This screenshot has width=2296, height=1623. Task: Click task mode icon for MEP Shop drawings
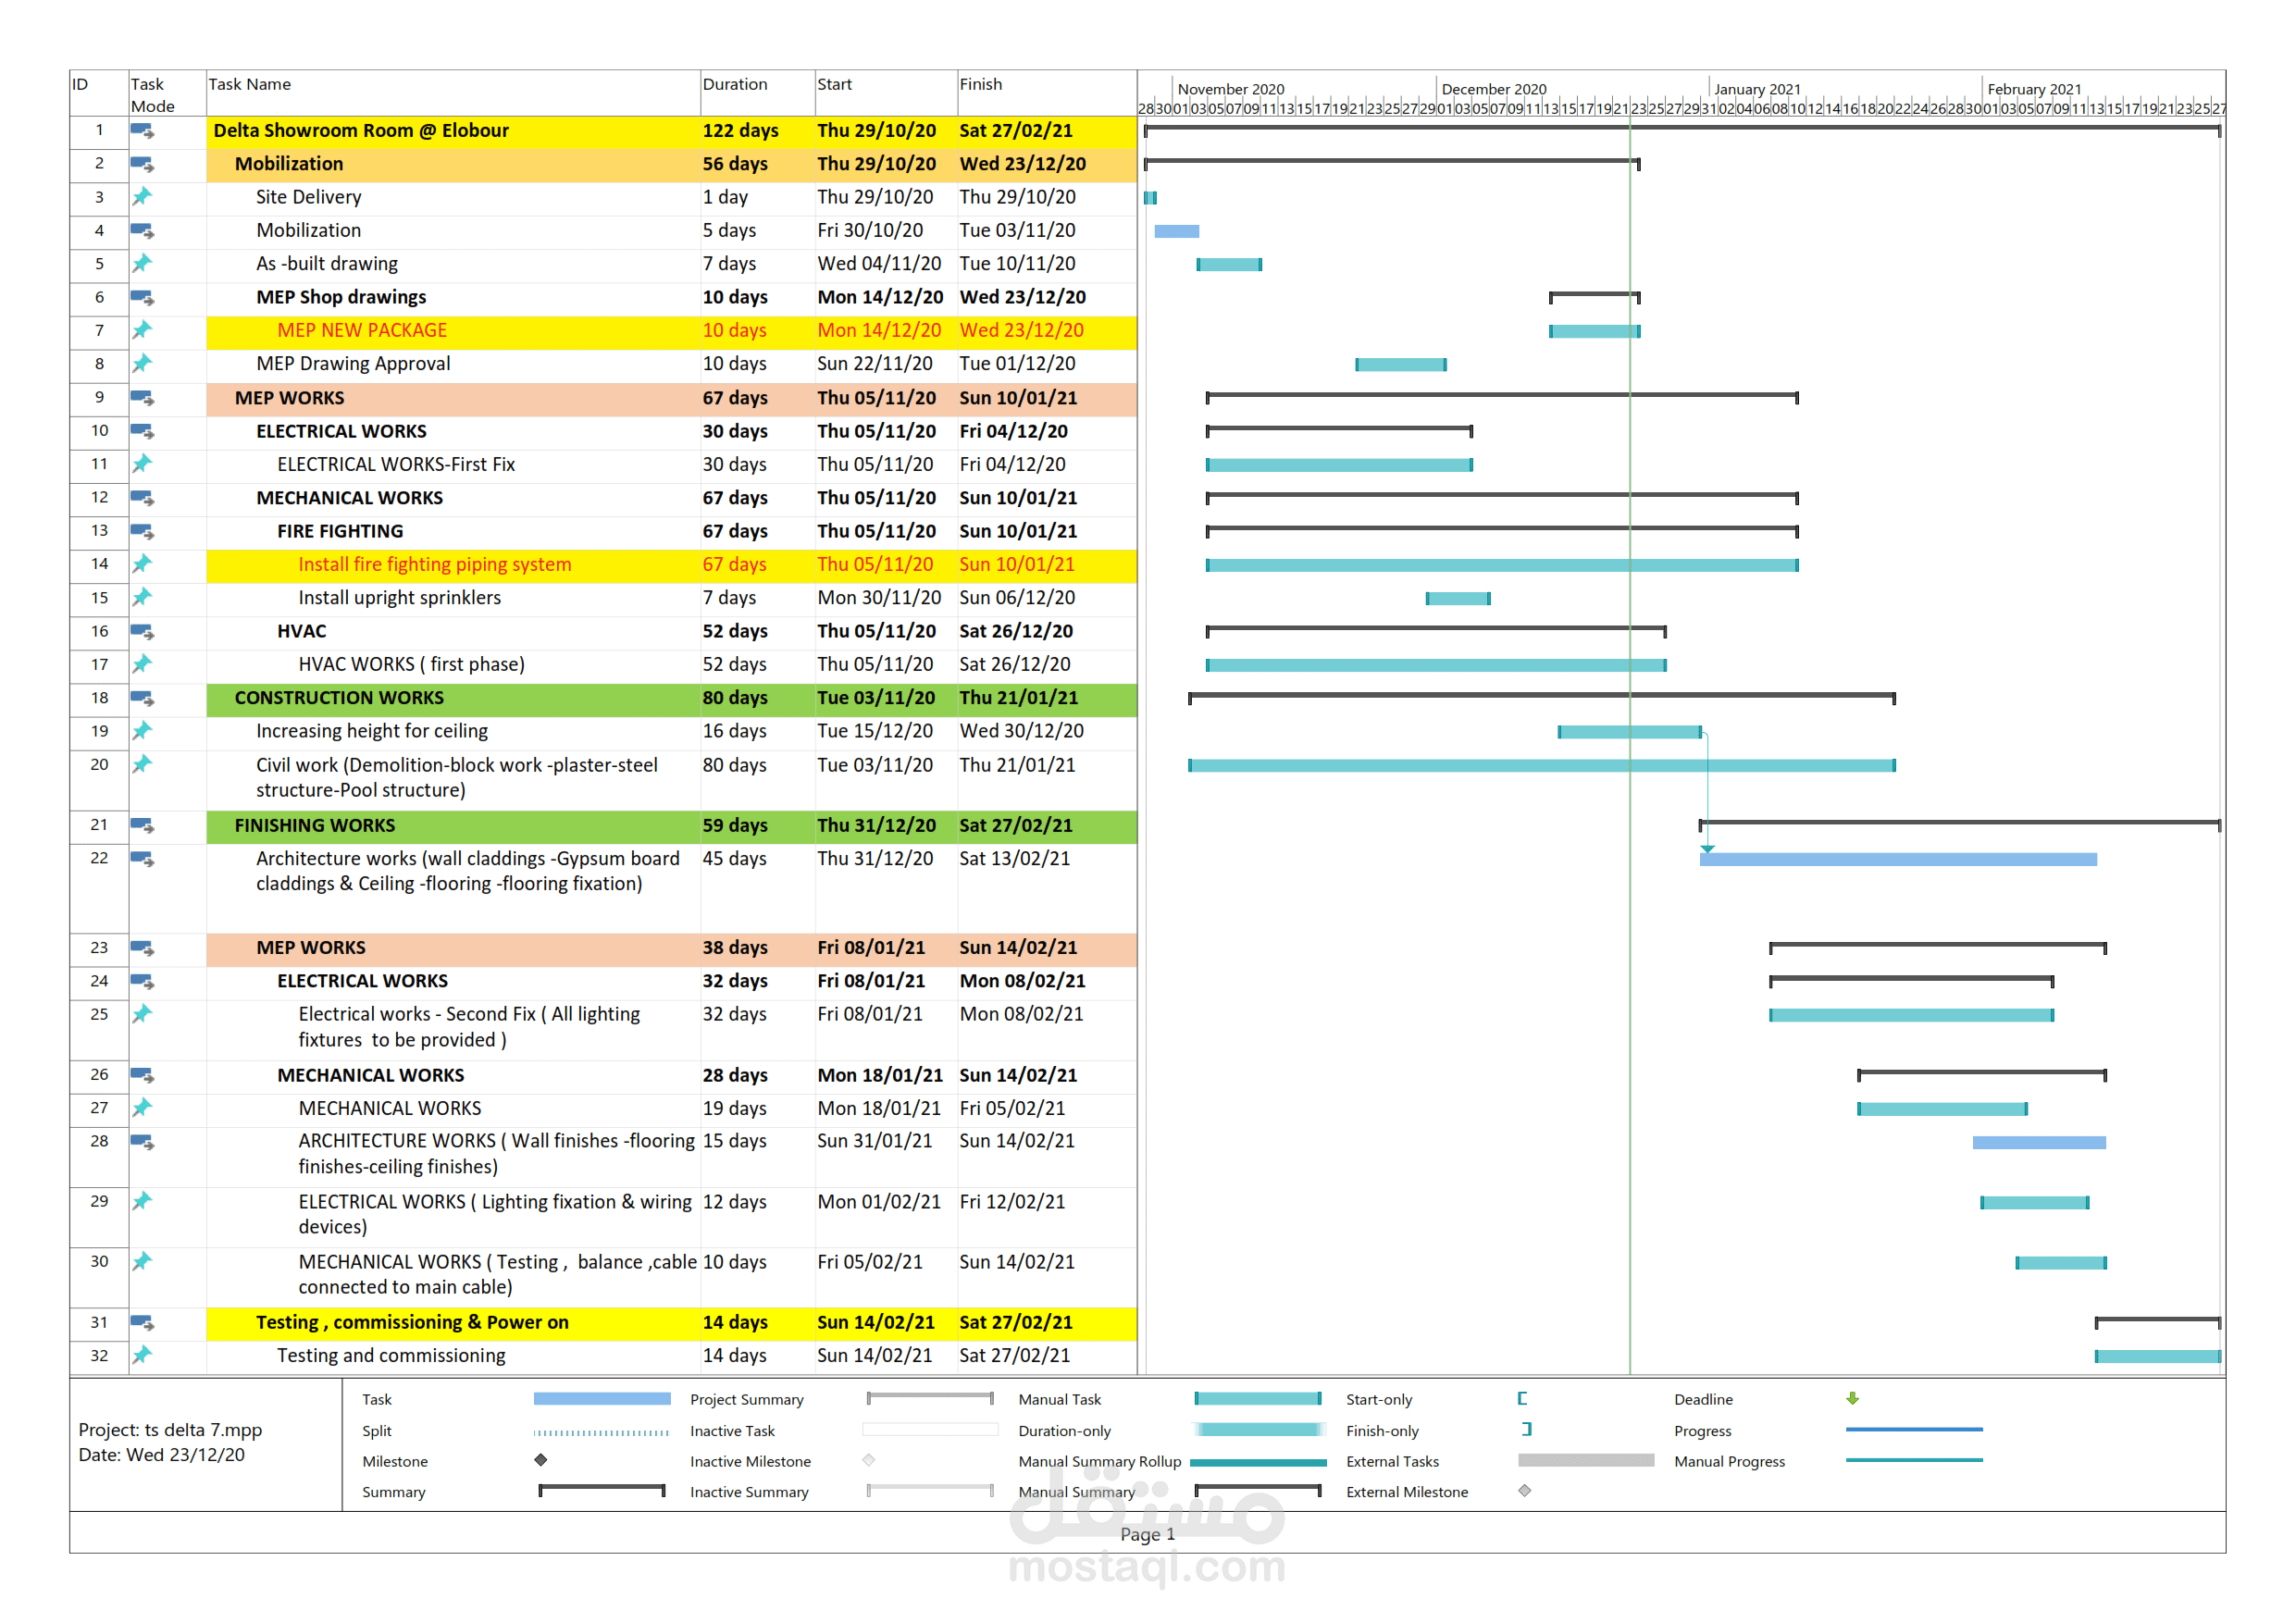(x=142, y=298)
